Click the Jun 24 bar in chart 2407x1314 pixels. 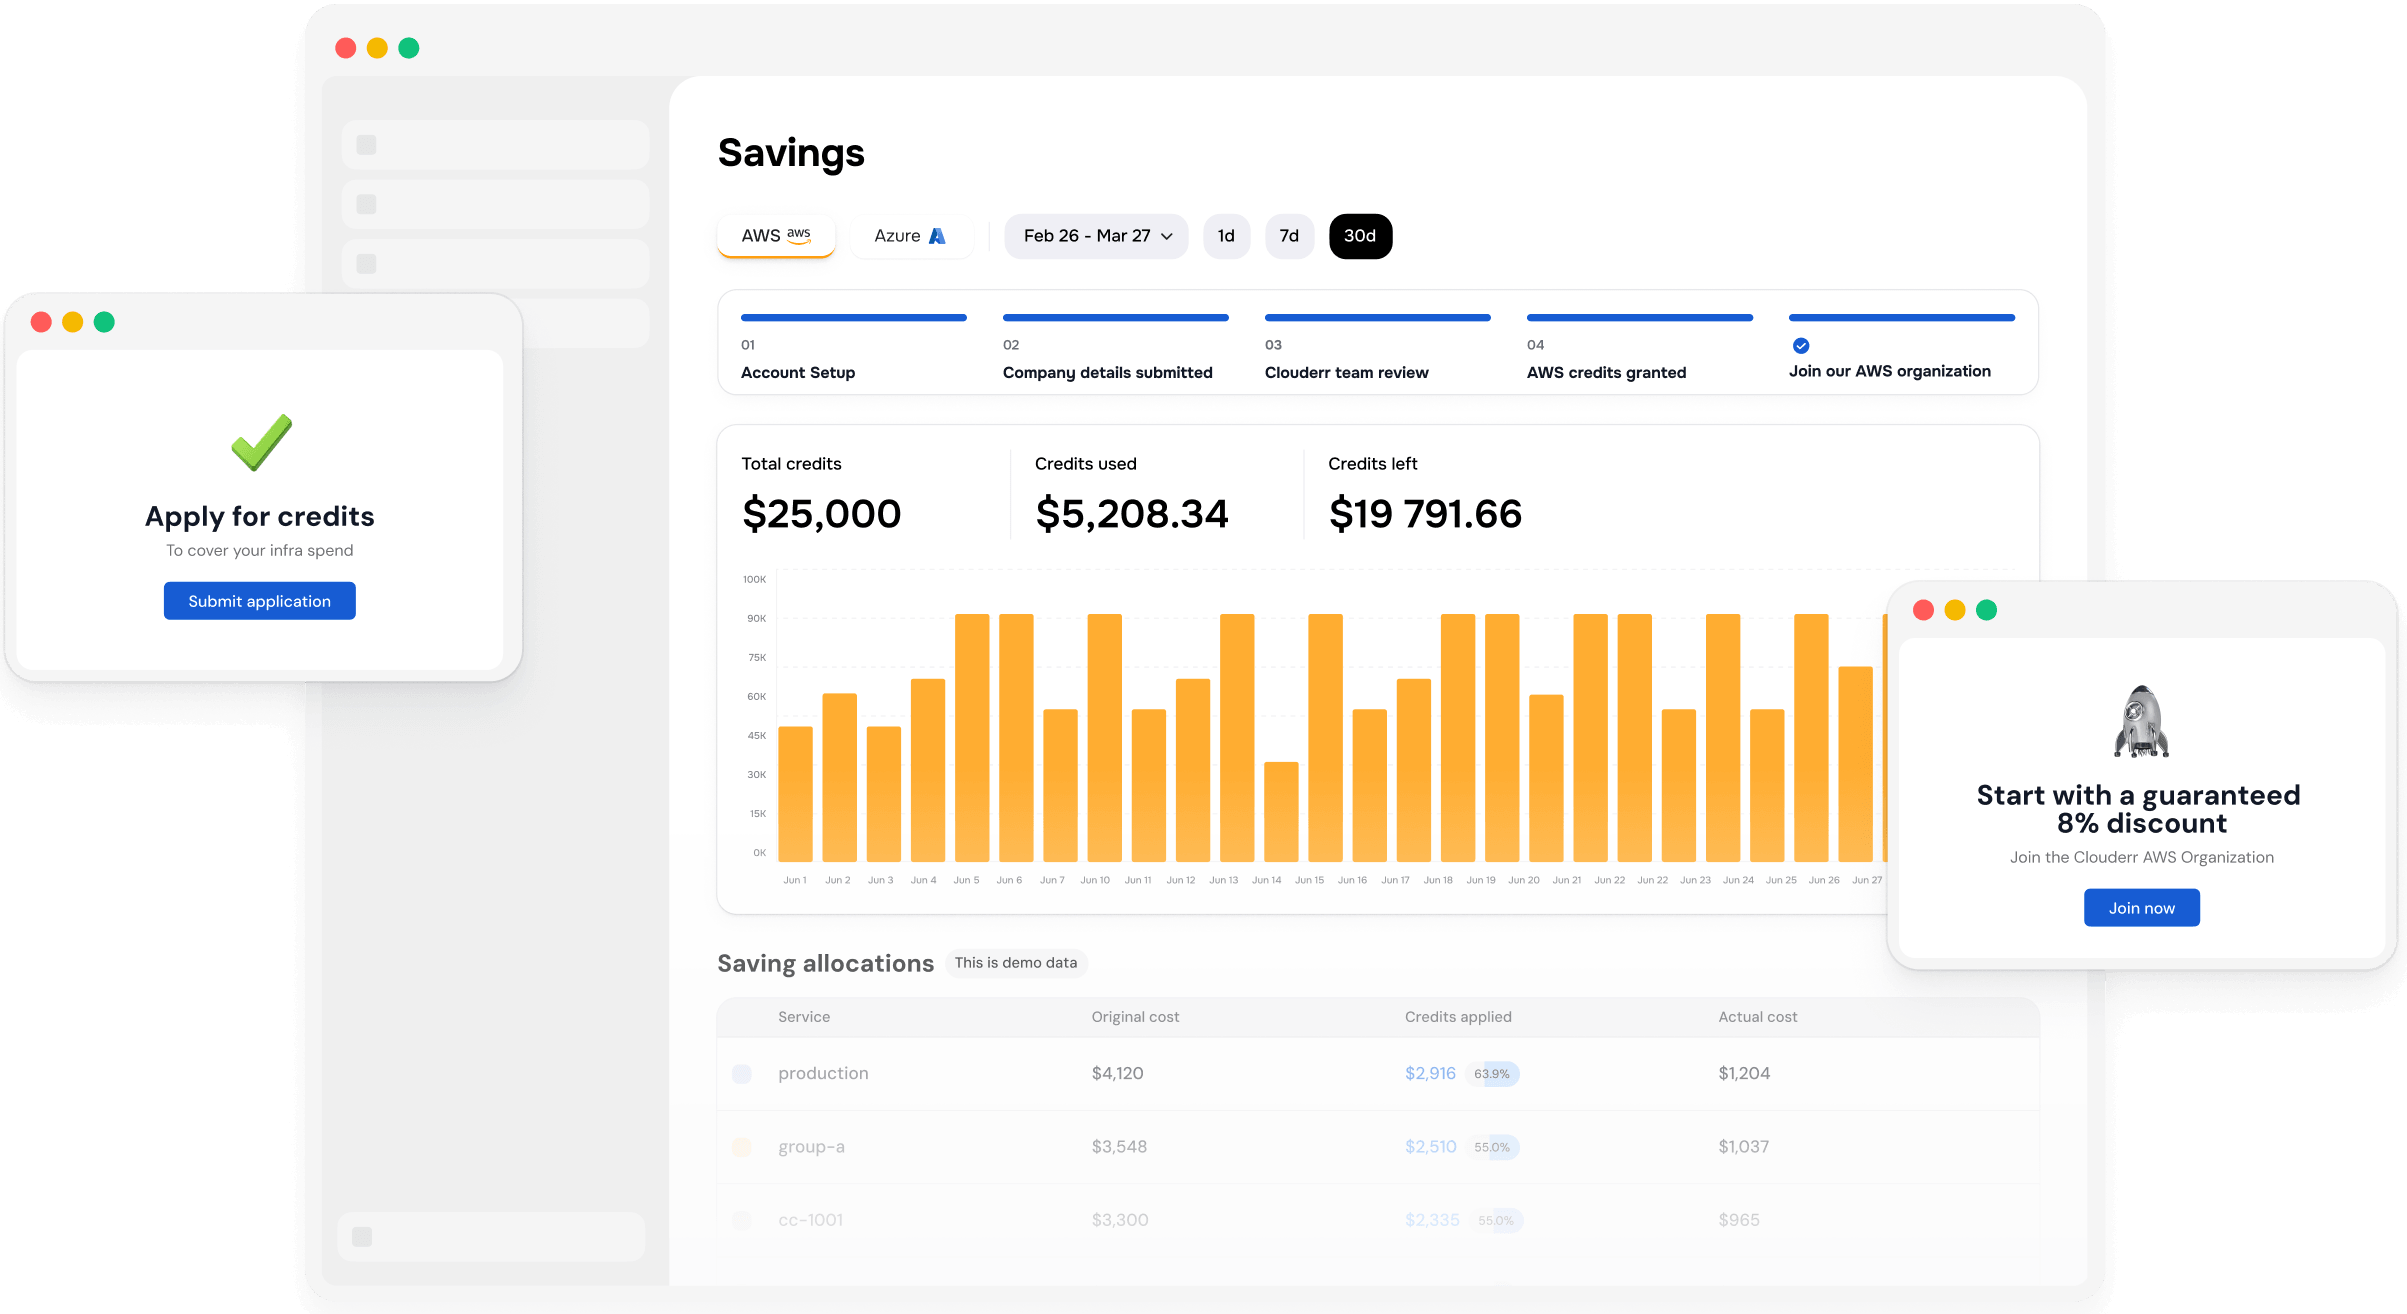pyautogui.click(x=1723, y=738)
